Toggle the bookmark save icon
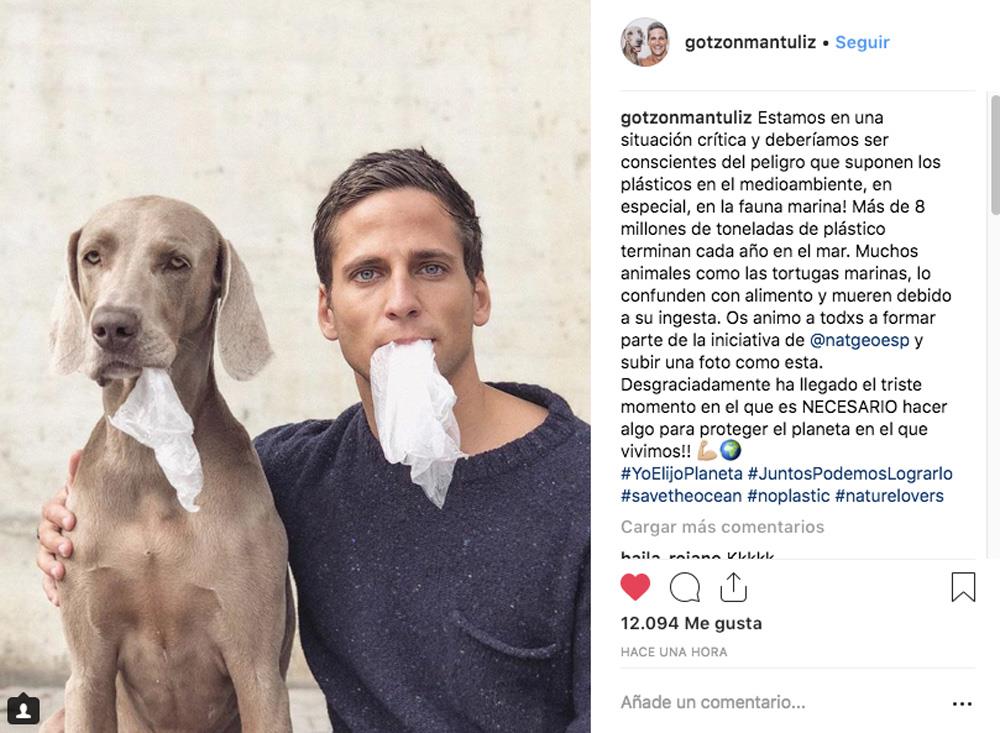The height and width of the screenshot is (733, 1000). (x=963, y=587)
